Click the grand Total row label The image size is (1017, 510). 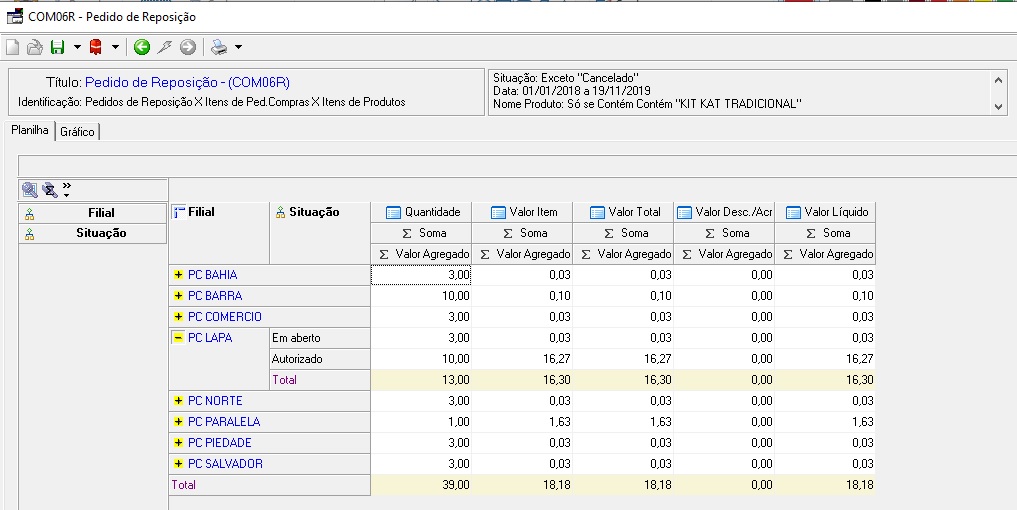coord(270,485)
